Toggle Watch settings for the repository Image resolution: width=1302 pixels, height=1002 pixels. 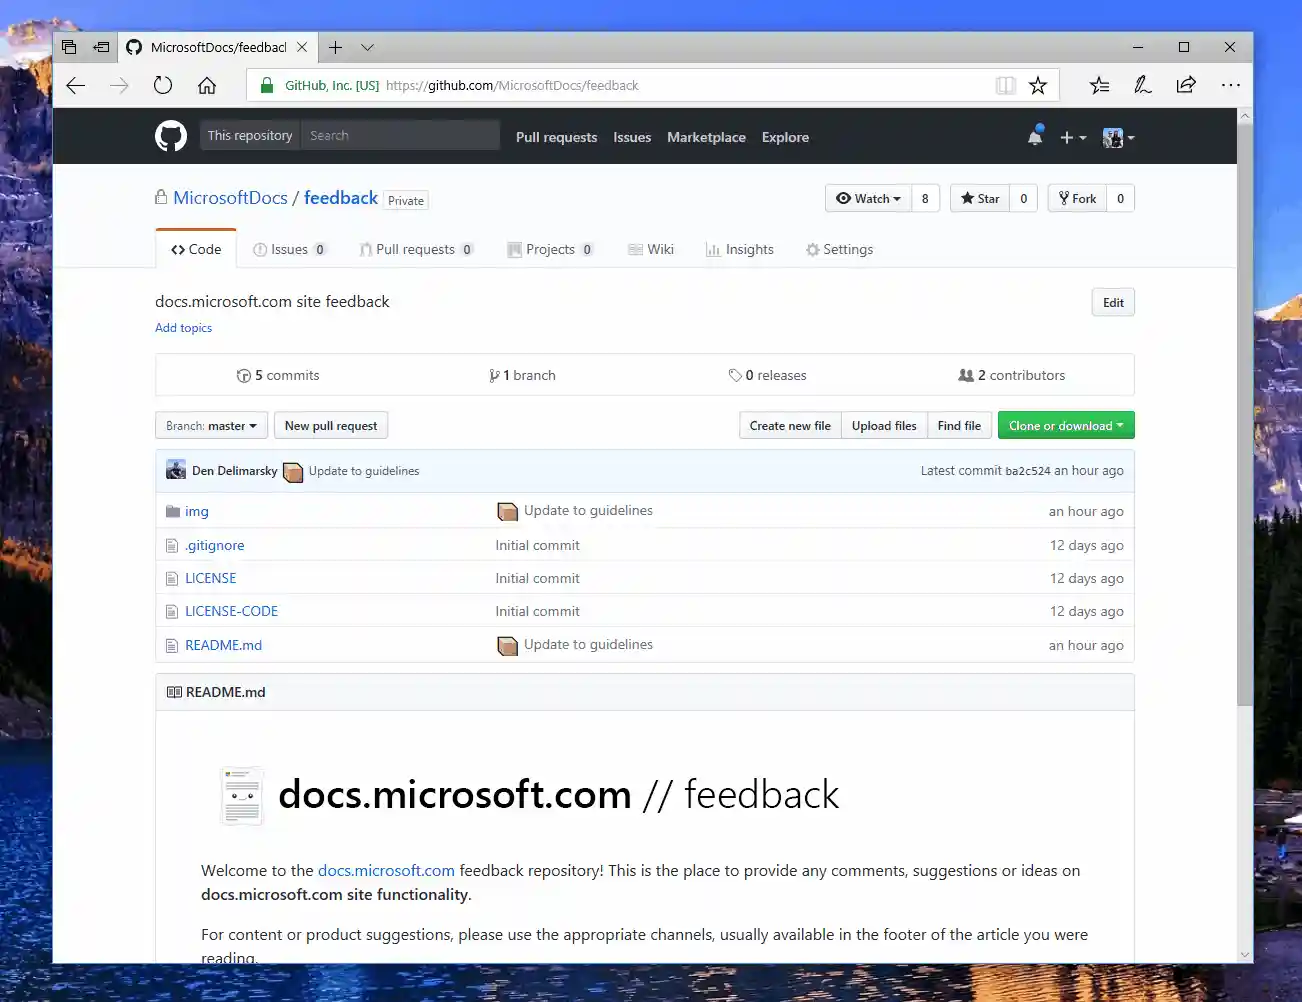868,198
